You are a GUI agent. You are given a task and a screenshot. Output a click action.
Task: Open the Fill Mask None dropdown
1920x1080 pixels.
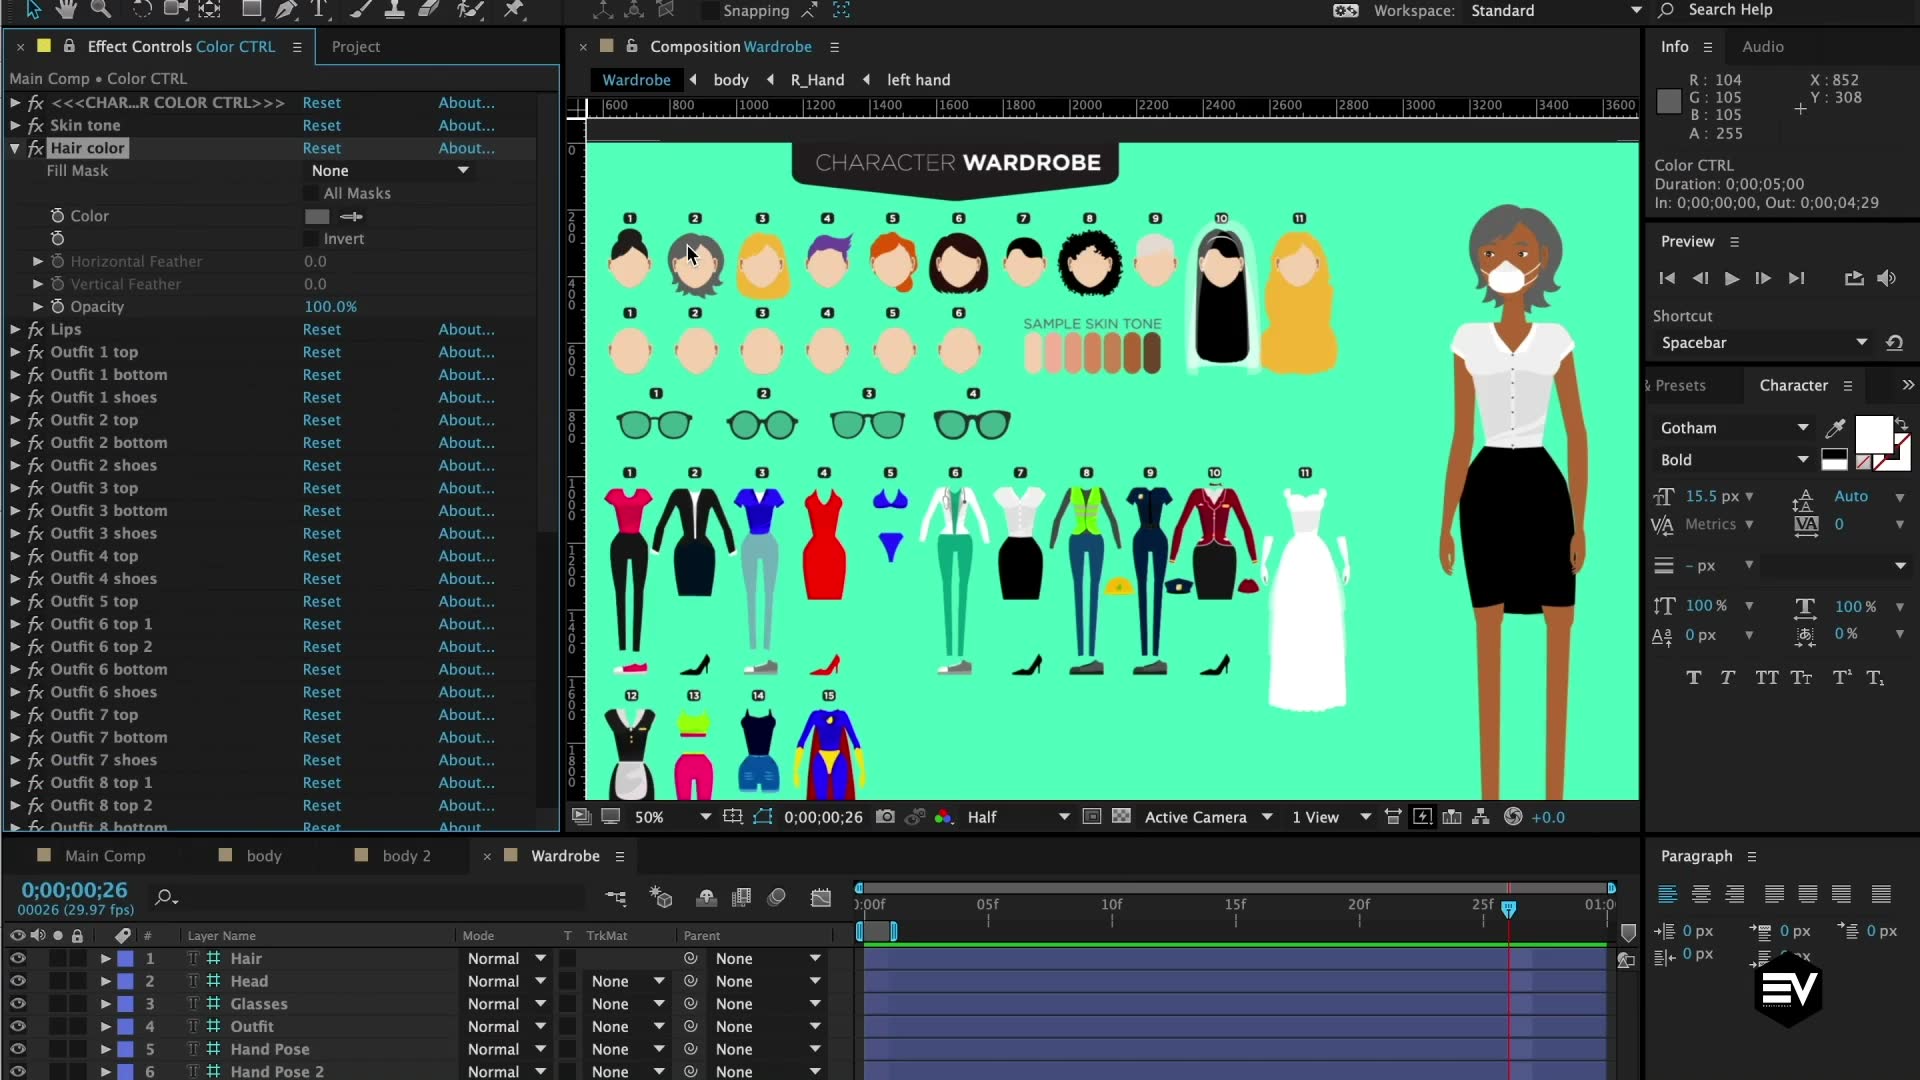390,171
